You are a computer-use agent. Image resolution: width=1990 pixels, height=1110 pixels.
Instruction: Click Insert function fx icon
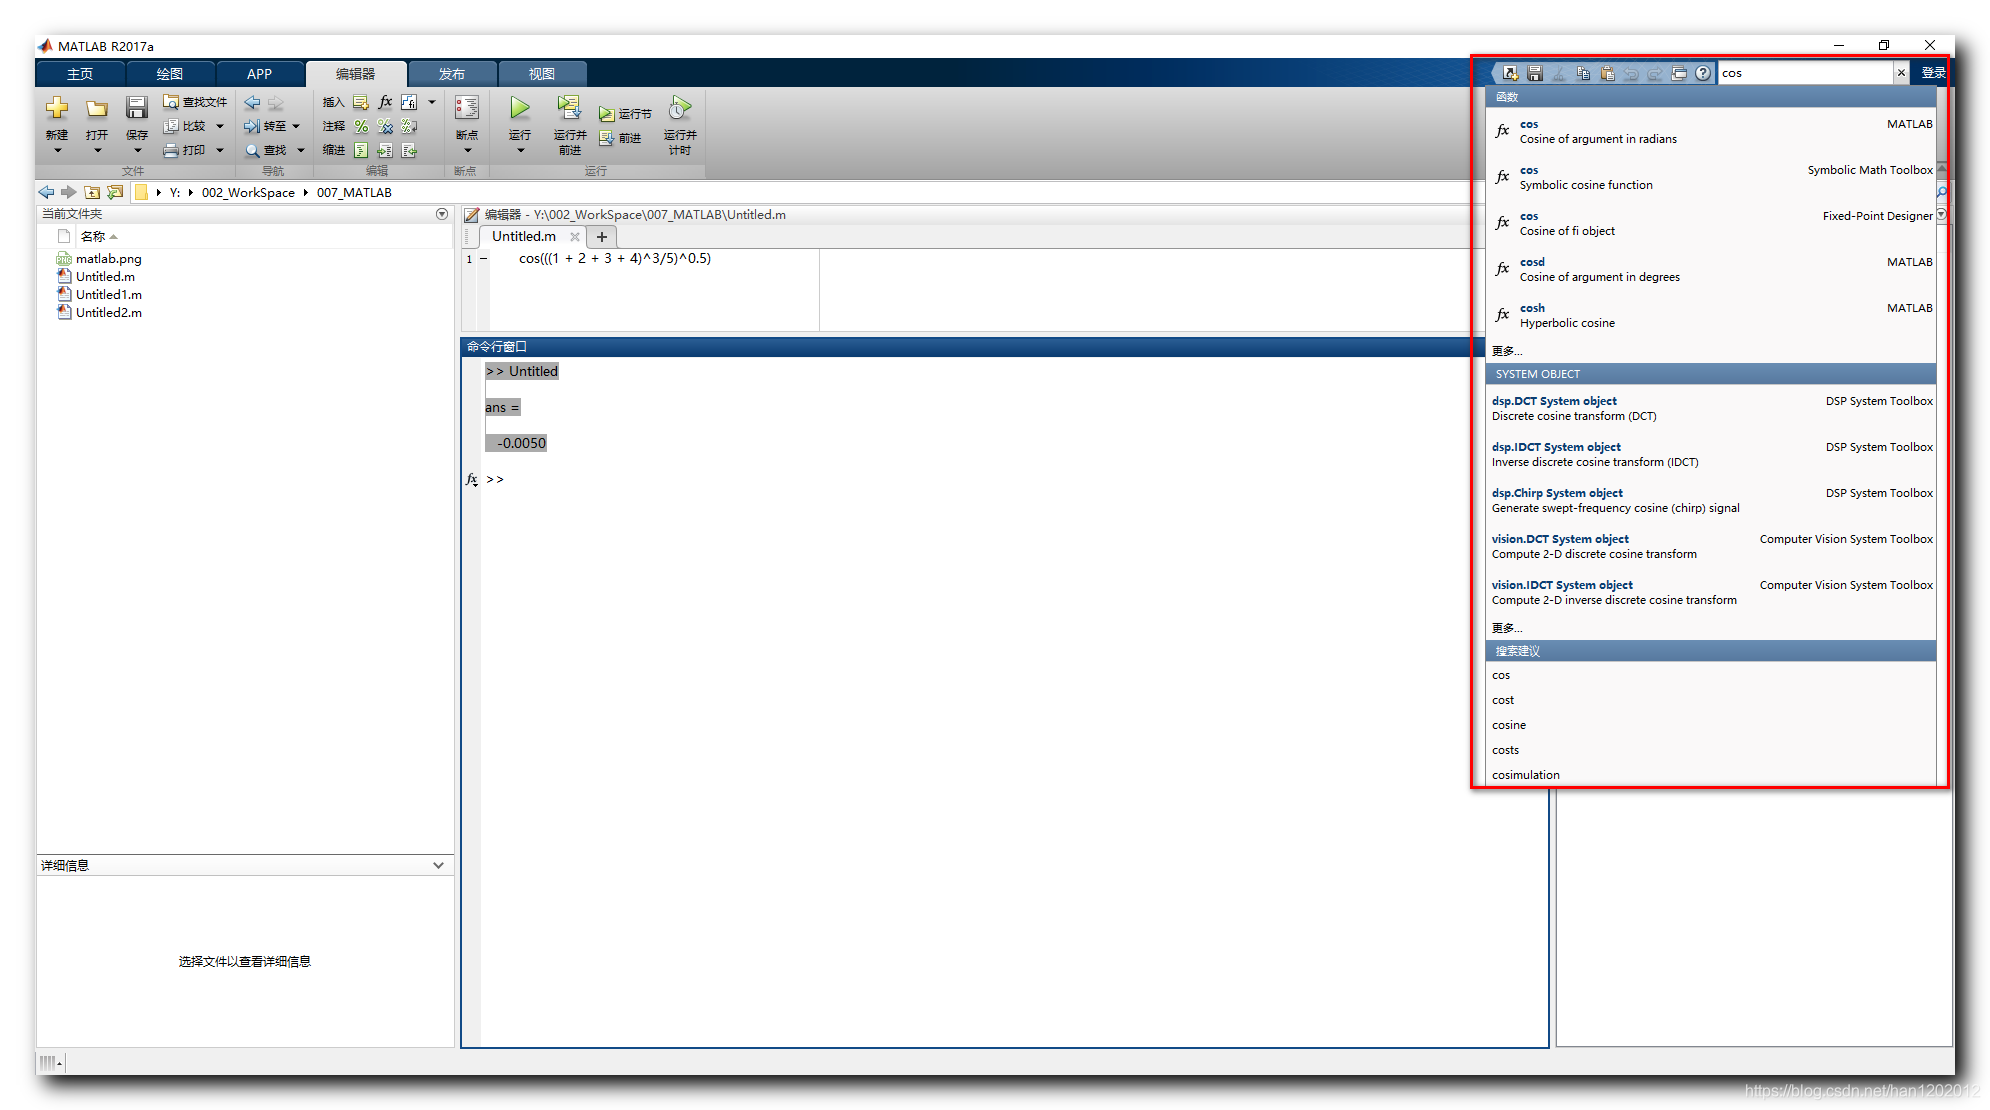(x=385, y=102)
